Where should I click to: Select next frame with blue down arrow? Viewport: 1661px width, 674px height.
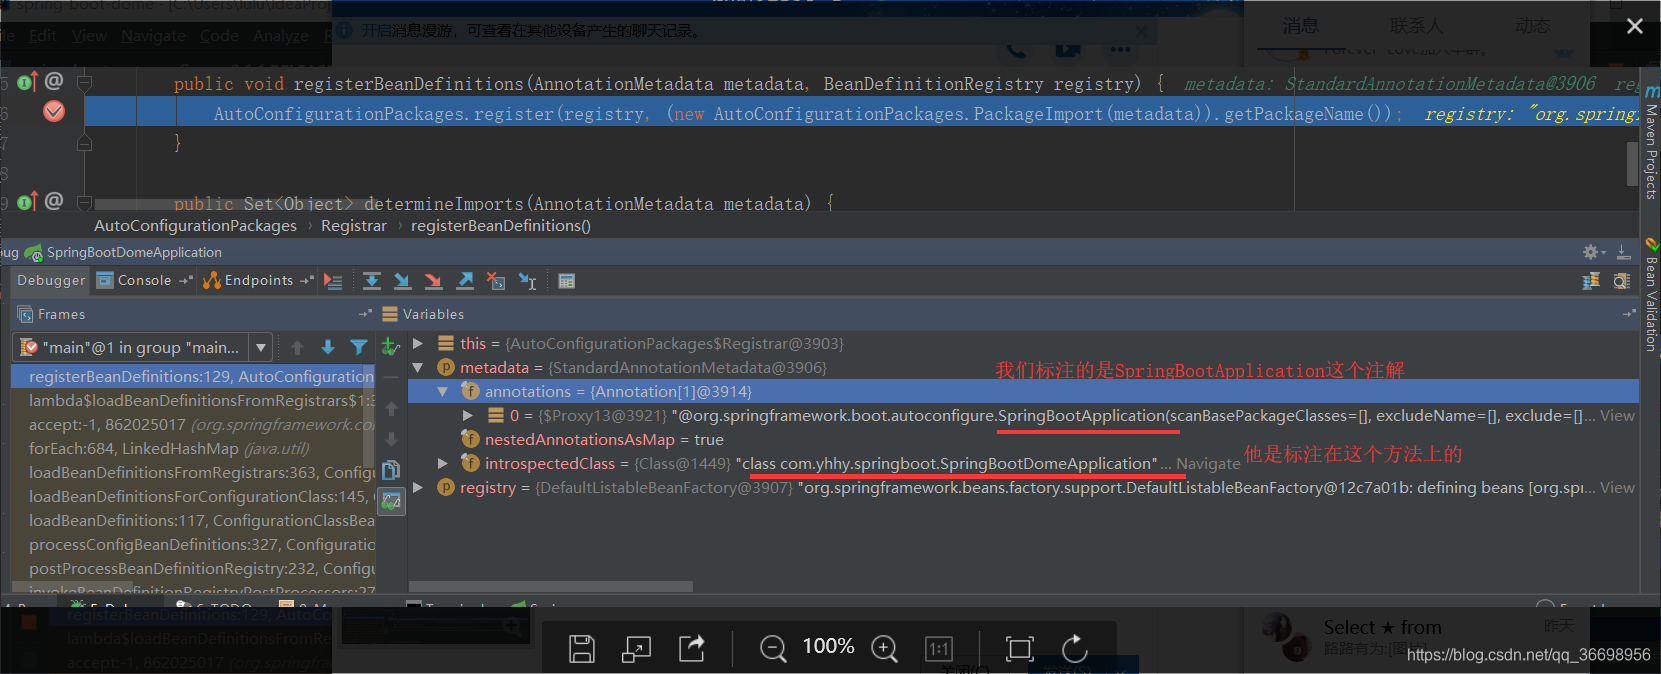pyautogui.click(x=327, y=347)
